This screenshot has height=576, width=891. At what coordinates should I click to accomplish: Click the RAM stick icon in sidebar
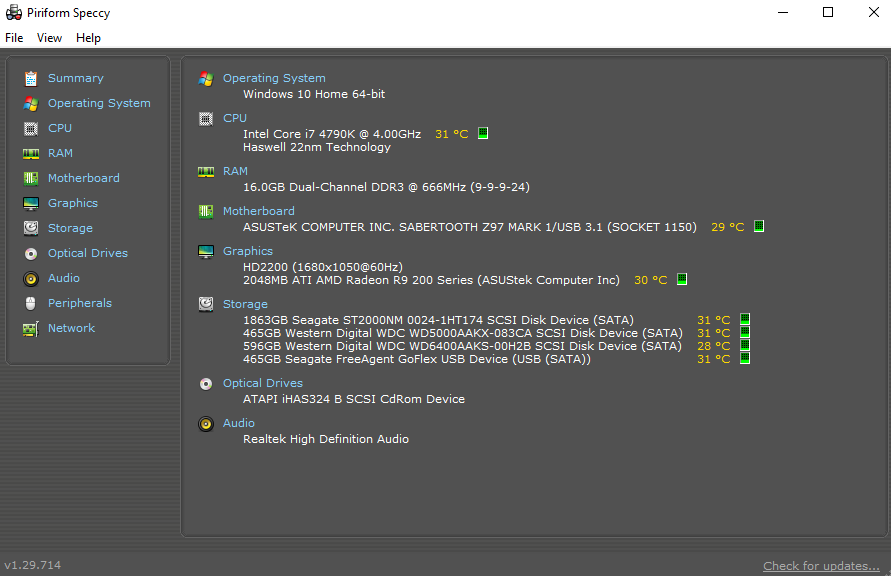[x=31, y=153]
